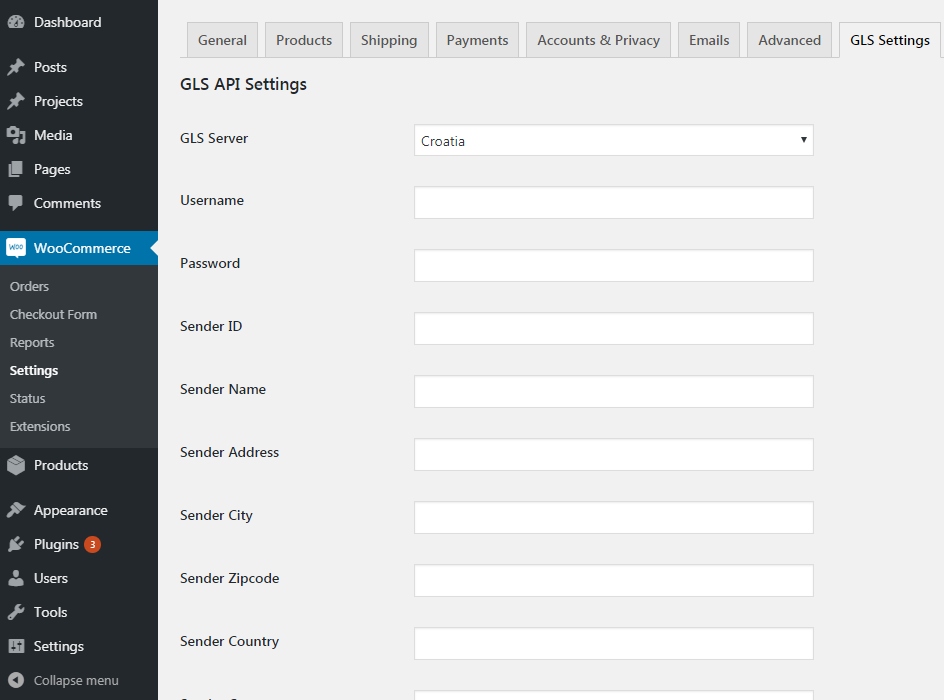Focus the Username input field
This screenshot has width=944, height=700.
pos(613,203)
